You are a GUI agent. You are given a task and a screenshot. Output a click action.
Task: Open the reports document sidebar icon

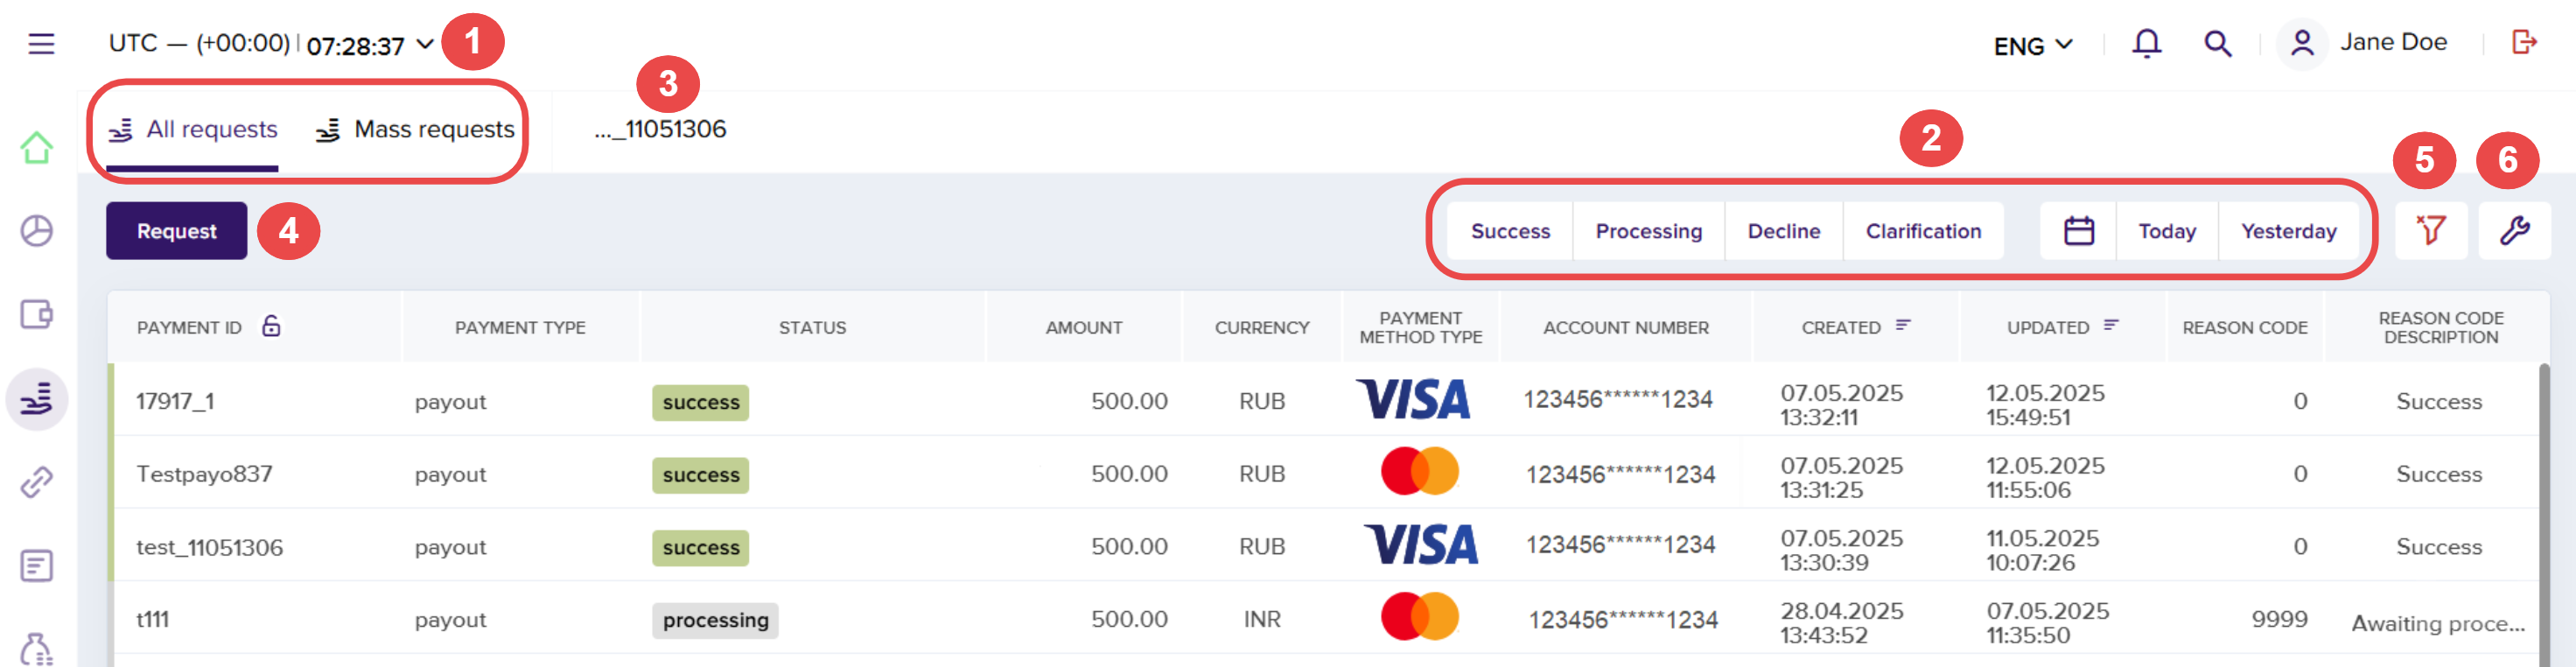point(37,566)
